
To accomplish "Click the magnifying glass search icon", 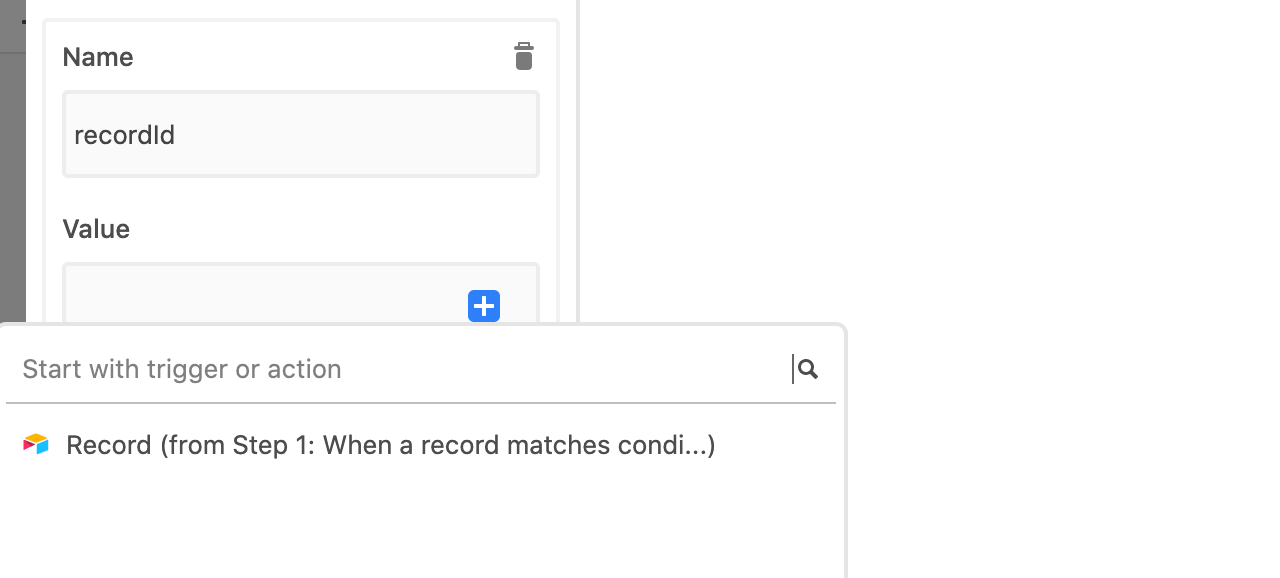I will (808, 369).
